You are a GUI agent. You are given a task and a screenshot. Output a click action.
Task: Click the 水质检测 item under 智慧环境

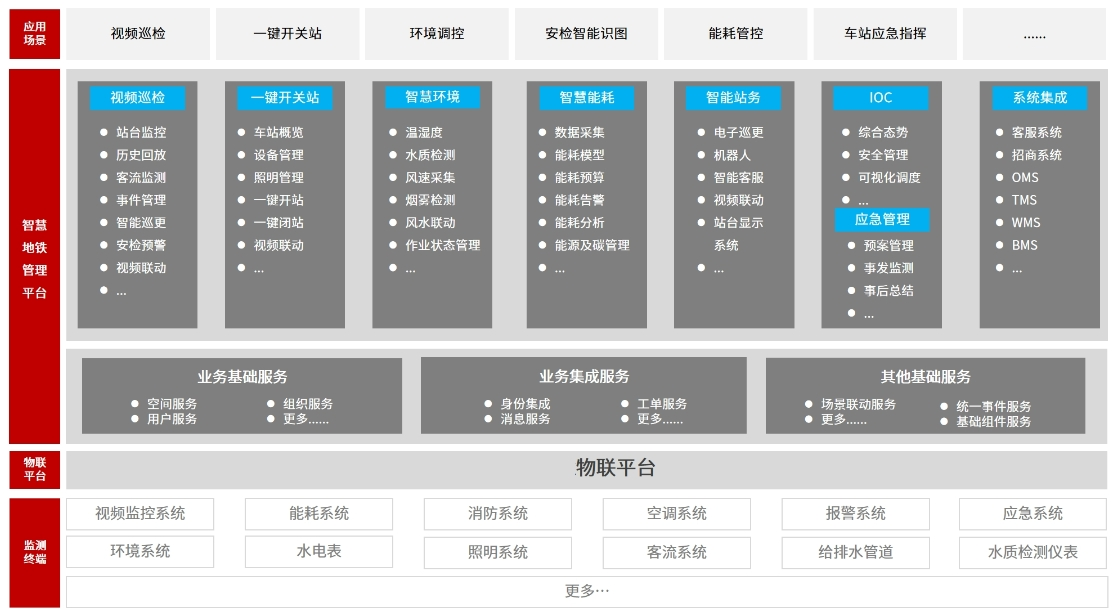pyautogui.click(x=430, y=155)
